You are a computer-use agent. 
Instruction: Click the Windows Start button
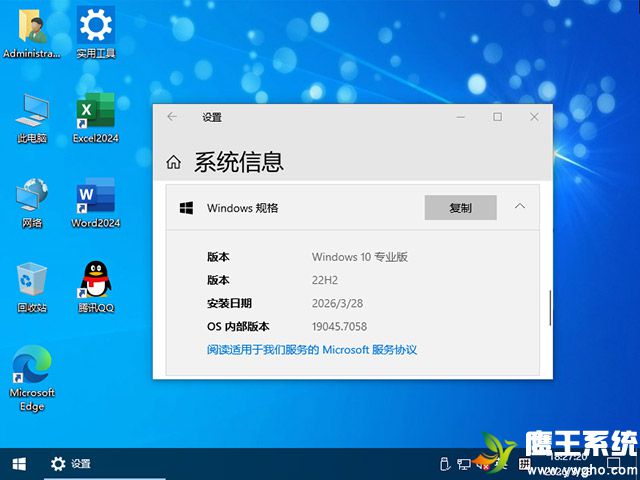point(19,464)
